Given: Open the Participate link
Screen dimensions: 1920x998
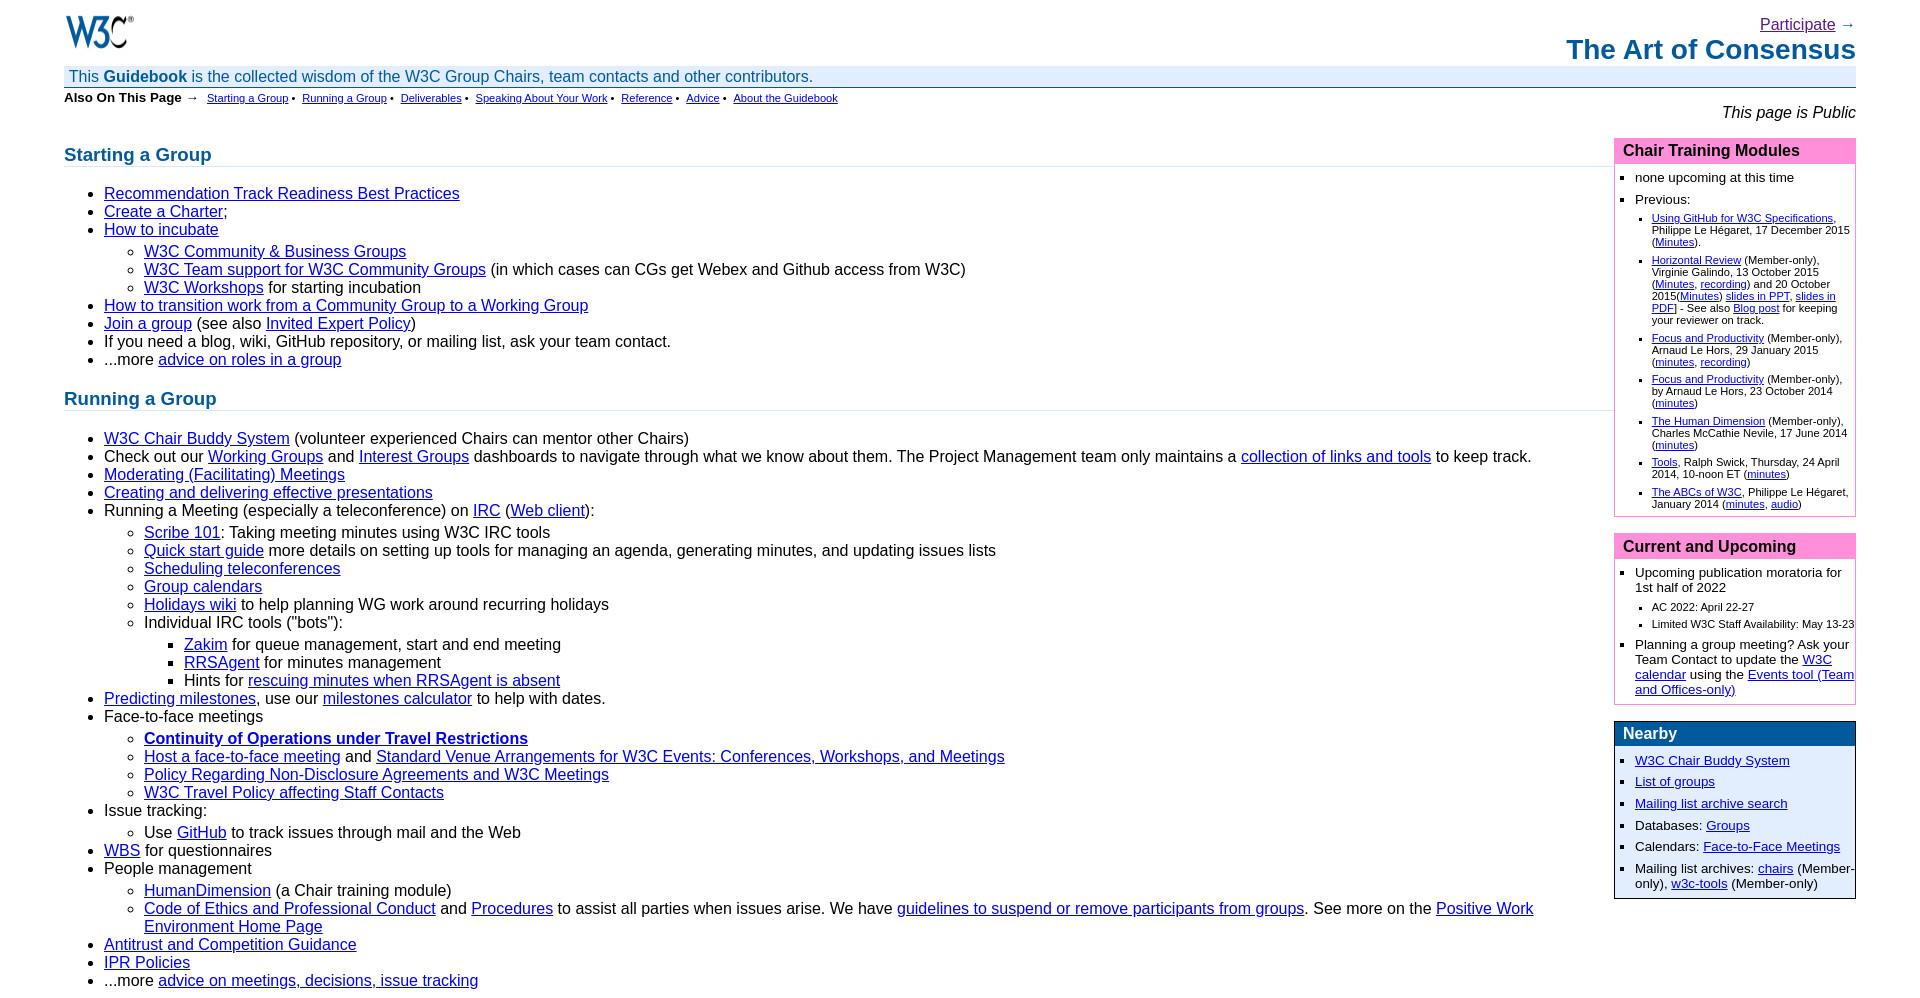Looking at the screenshot, I should [1797, 25].
